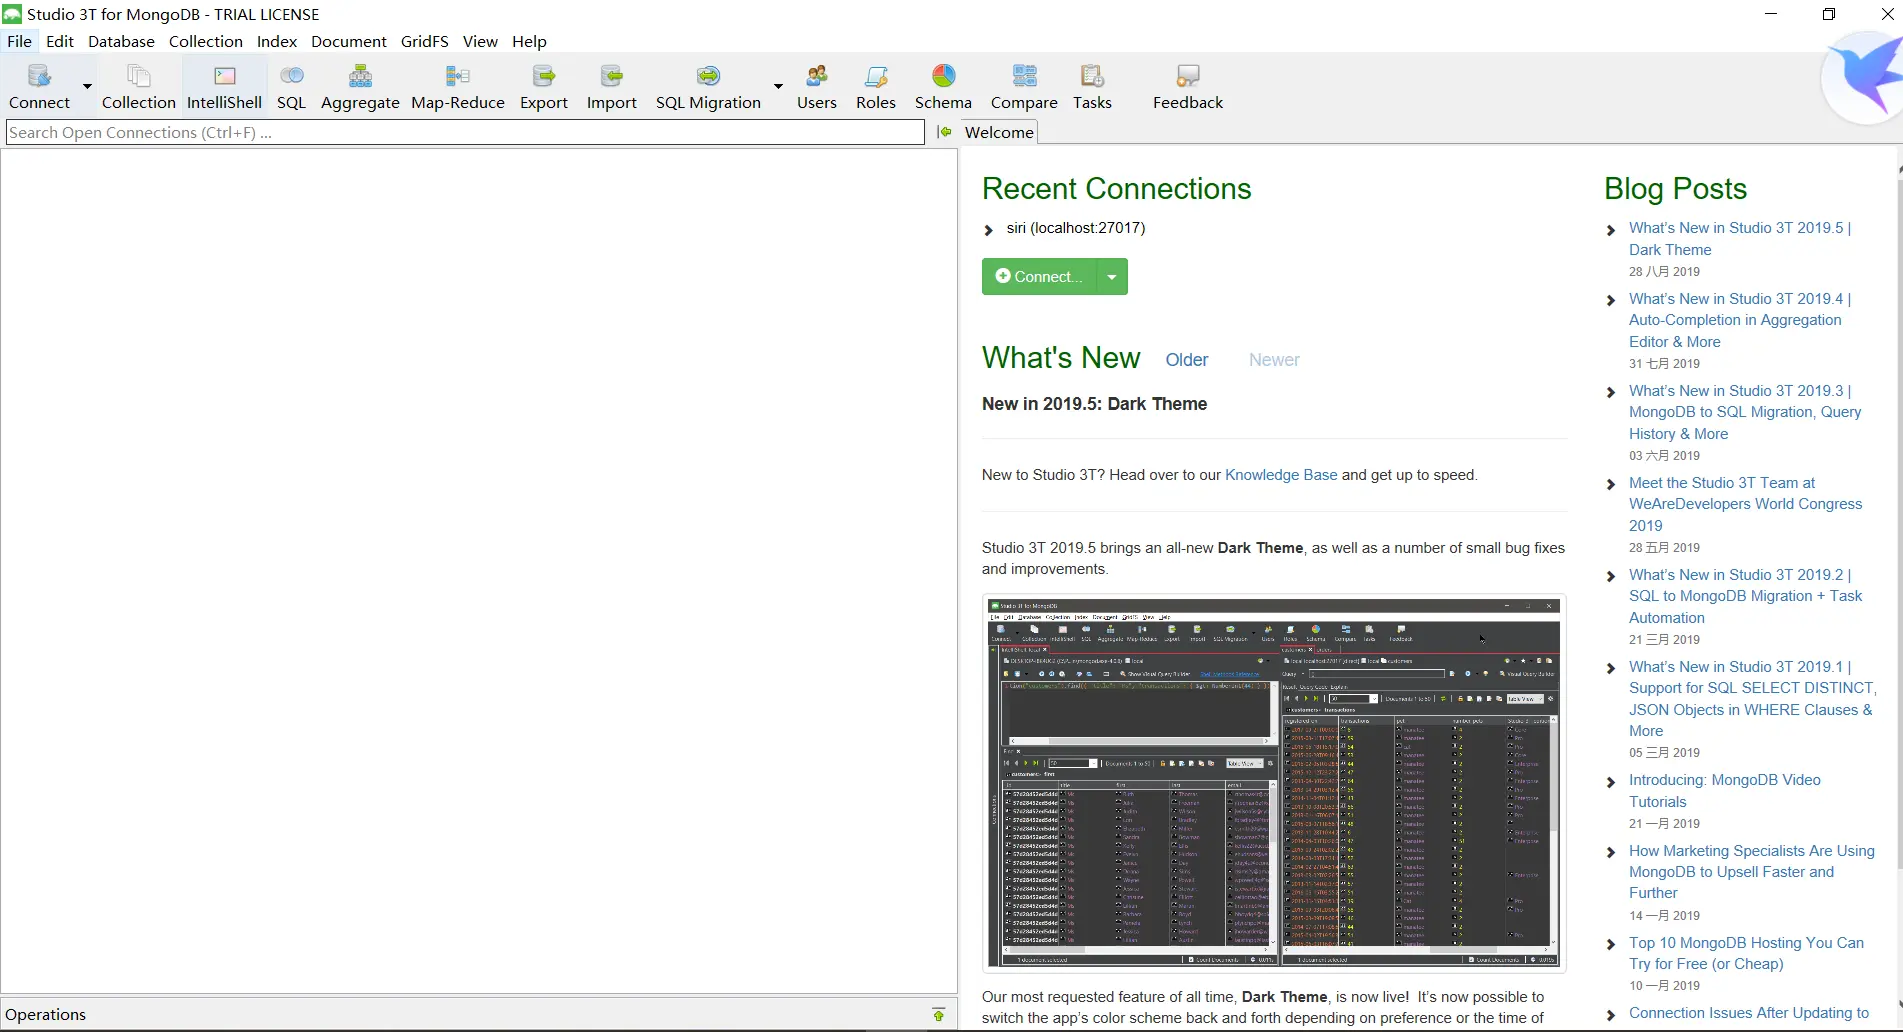
Task: Open the Compare tool
Action: tap(1024, 86)
